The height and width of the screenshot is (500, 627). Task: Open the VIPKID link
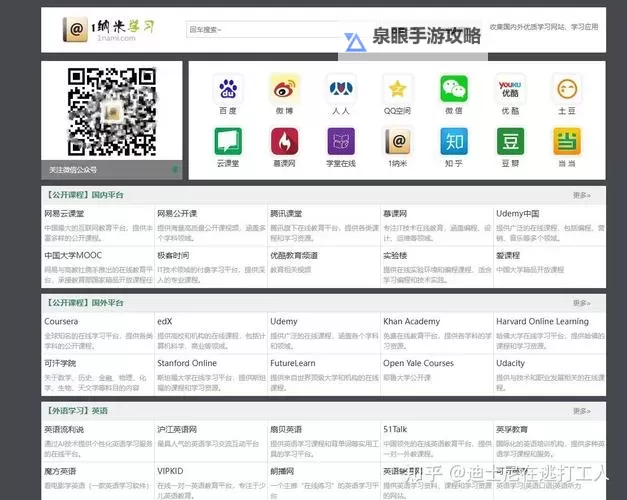coord(170,471)
